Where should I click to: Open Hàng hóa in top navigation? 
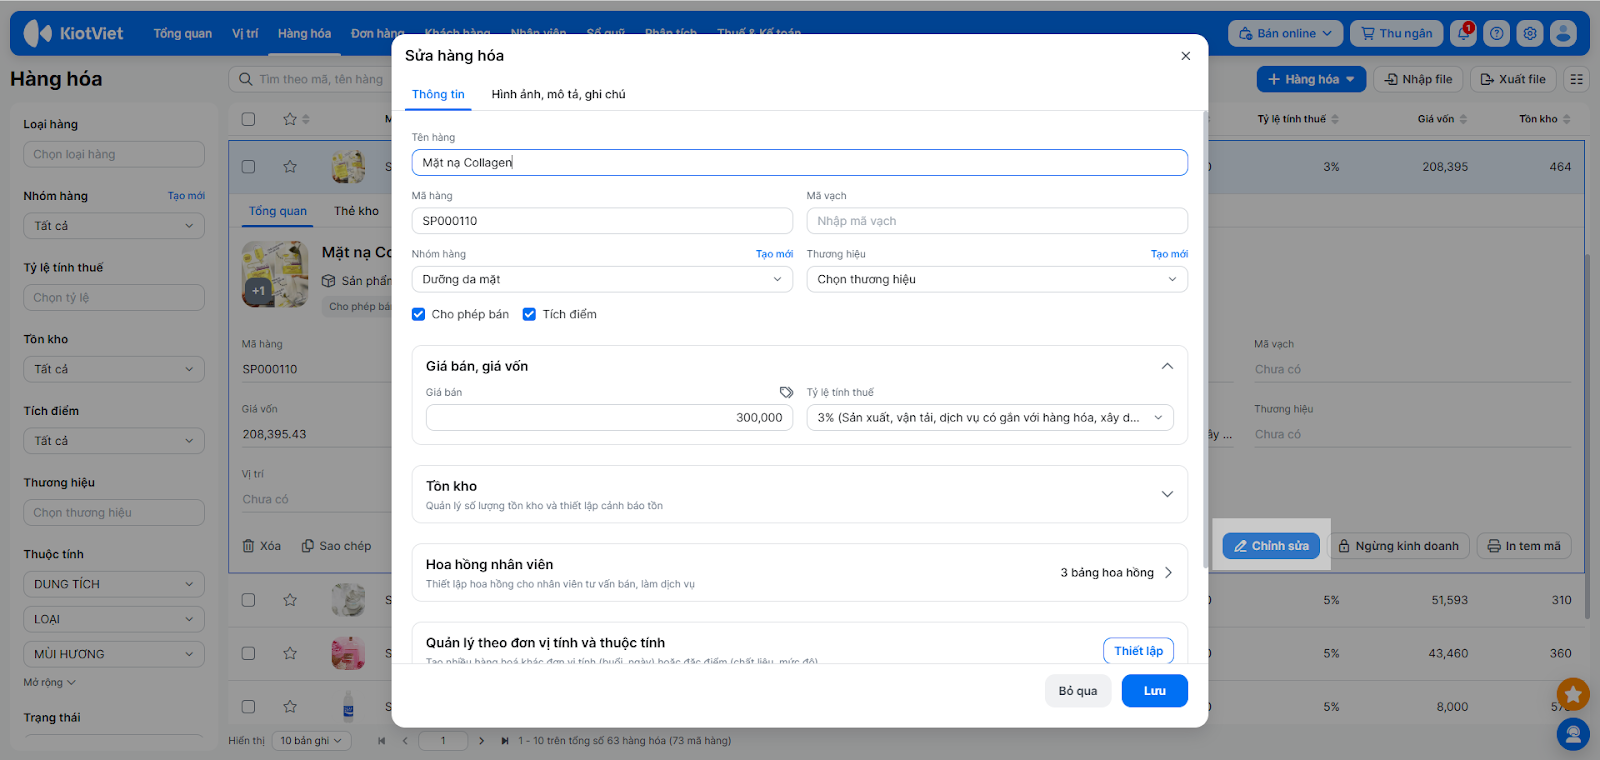coord(304,33)
